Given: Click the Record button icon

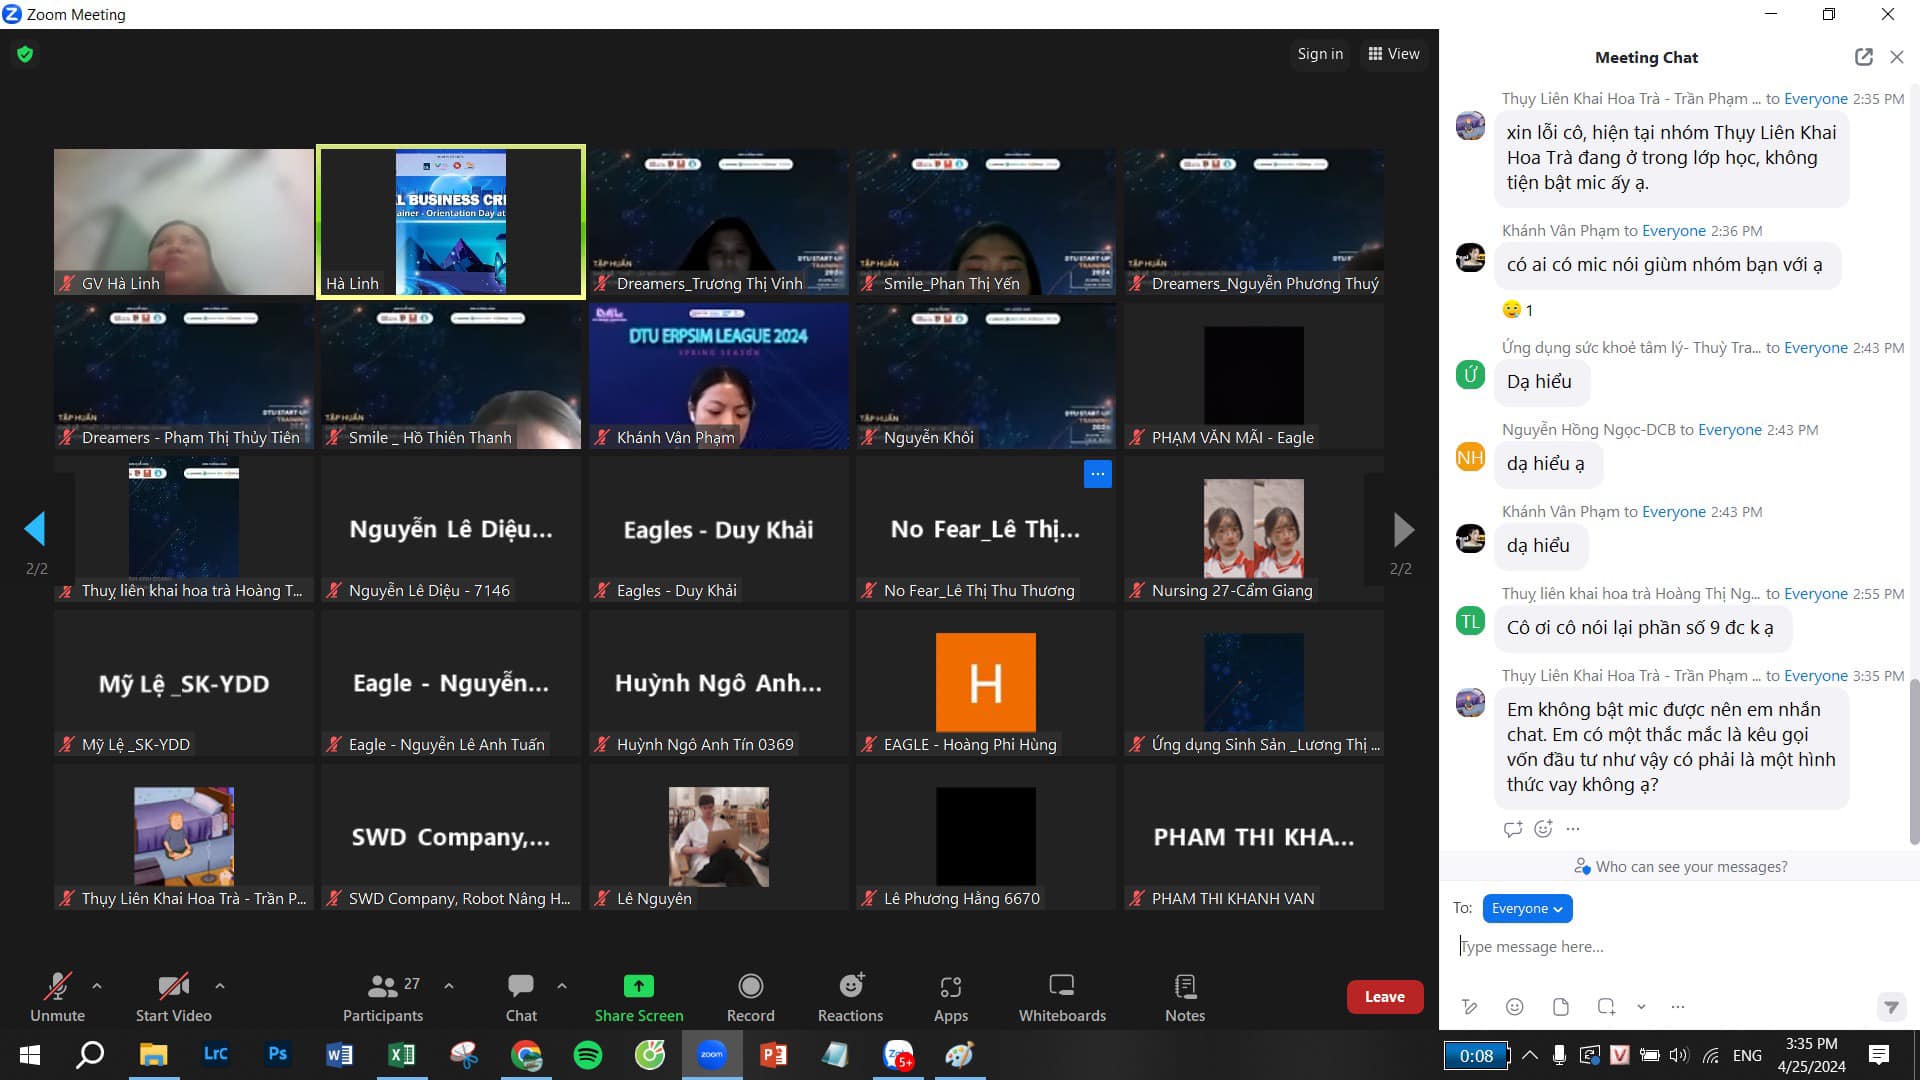Looking at the screenshot, I should click(750, 987).
